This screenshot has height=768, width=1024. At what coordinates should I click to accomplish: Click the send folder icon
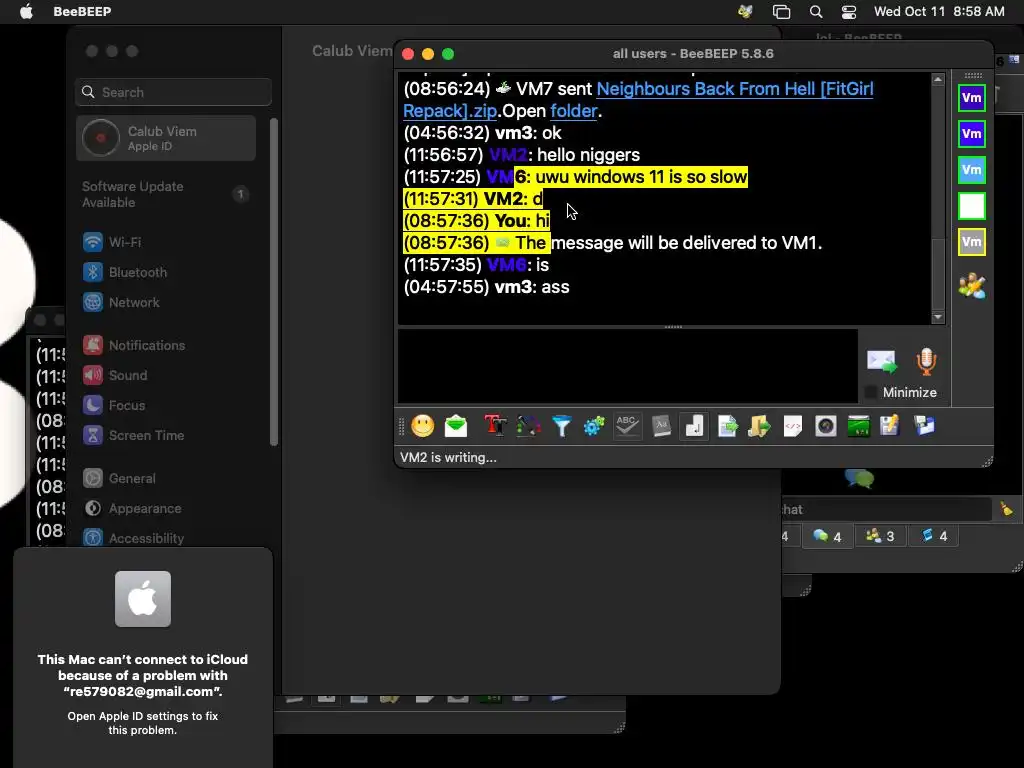760,426
